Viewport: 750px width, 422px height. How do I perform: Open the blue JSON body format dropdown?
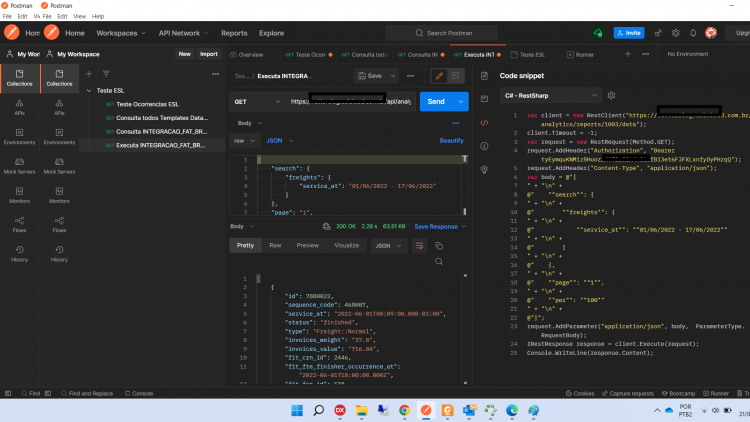[280, 141]
